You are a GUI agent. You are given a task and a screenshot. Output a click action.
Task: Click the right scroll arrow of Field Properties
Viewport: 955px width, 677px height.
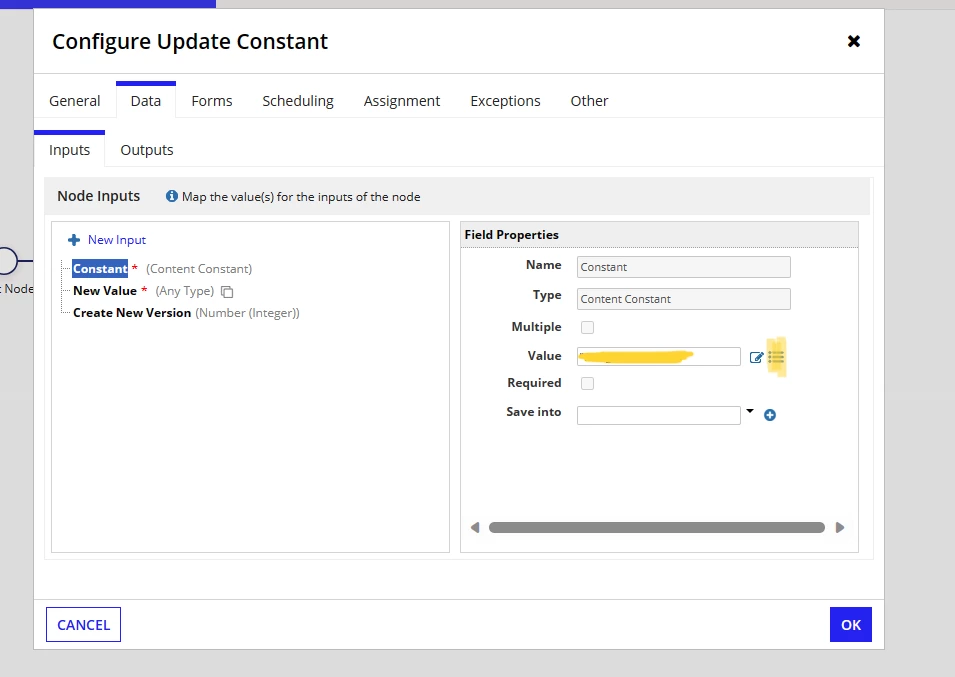(x=840, y=527)
